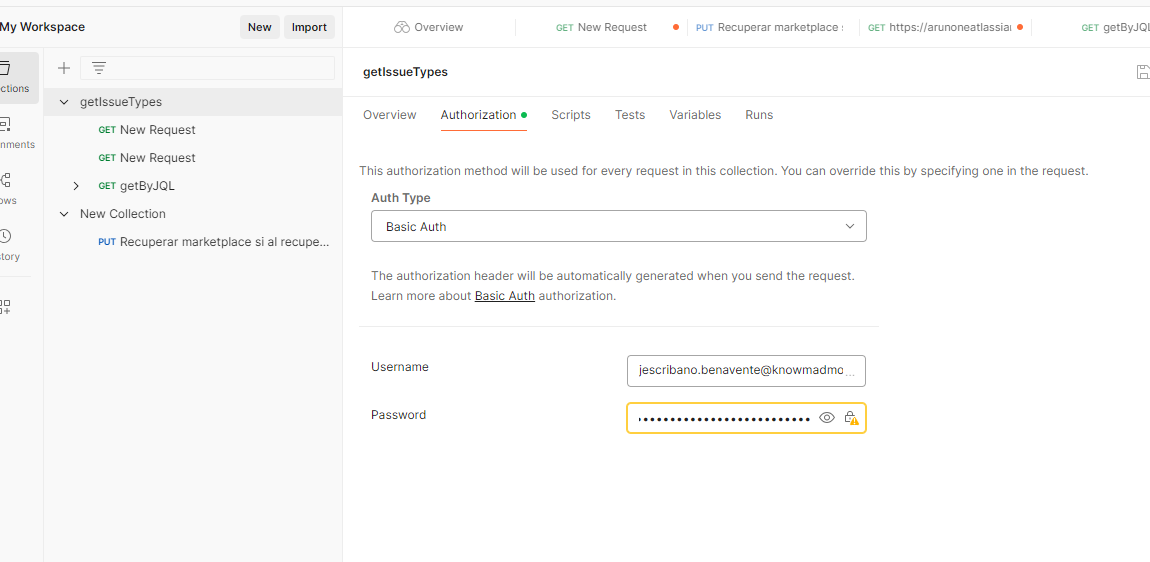Go to the Variables tab
The image size is (1150, 562).
coord(695,115)
